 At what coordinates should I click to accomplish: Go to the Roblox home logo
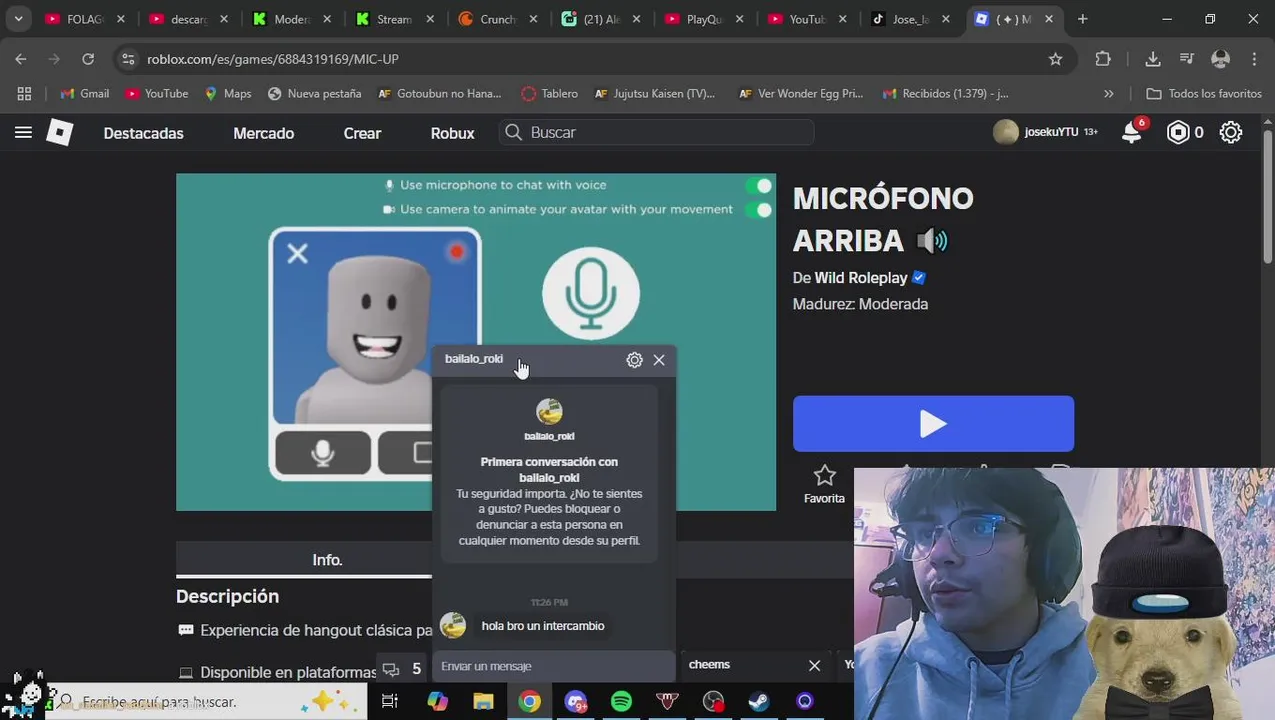coord(60,132)
